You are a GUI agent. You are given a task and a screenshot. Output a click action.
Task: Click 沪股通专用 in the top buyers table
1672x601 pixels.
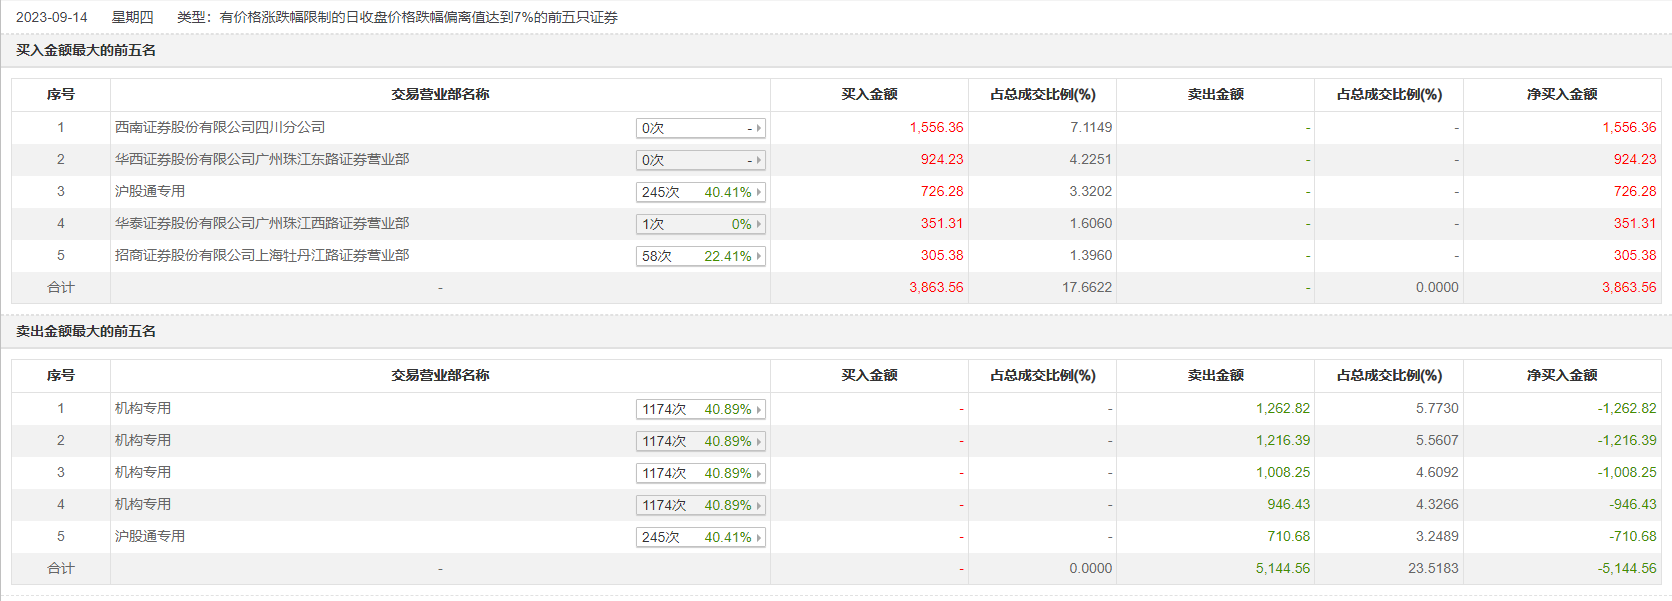click(150, 191)
